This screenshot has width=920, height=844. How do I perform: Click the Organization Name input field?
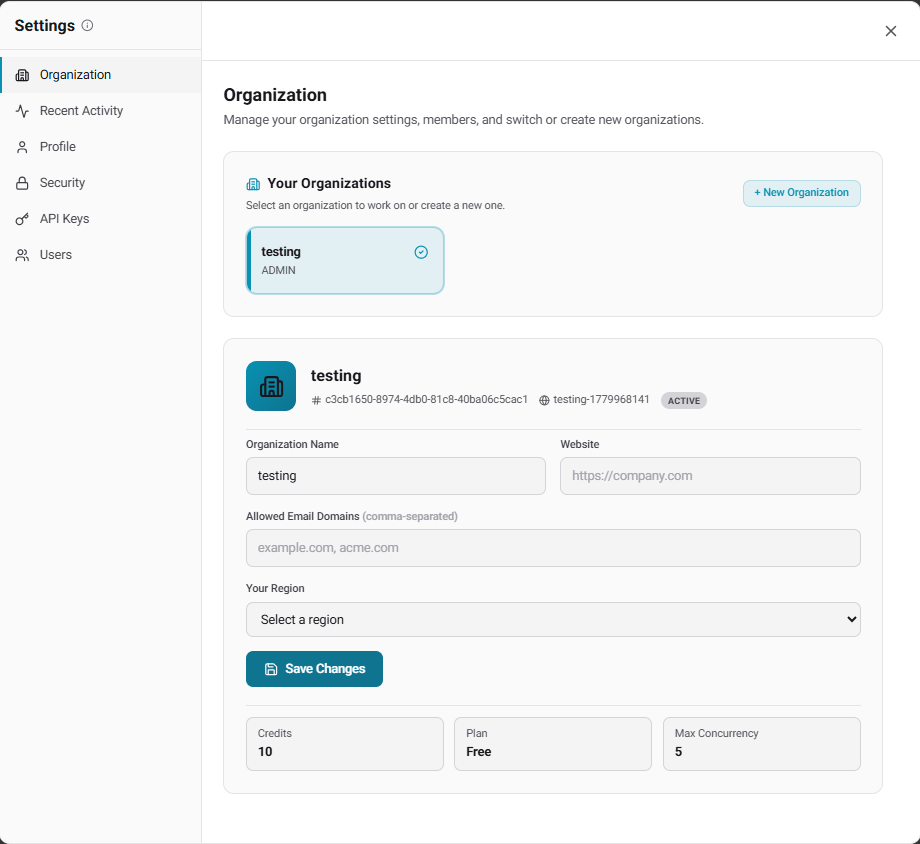click(x=396, y=476)
